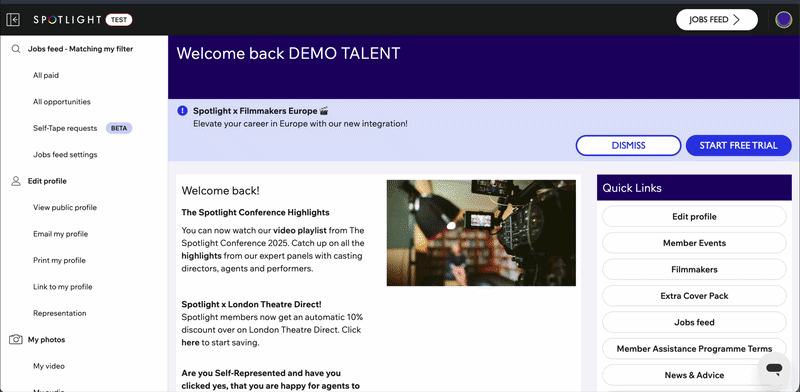Click Spotlight x London Theatre Direct! heading
This screenshot has height=392, width=800.
click(x=252, y=304)
